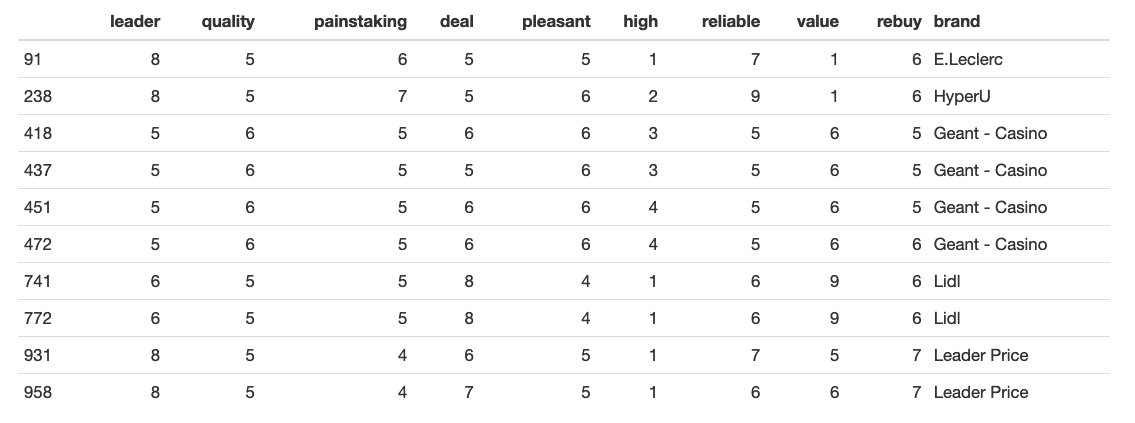The image size is (1135, 423).
Task: Select the 'brand' column header
Action: 957,22
